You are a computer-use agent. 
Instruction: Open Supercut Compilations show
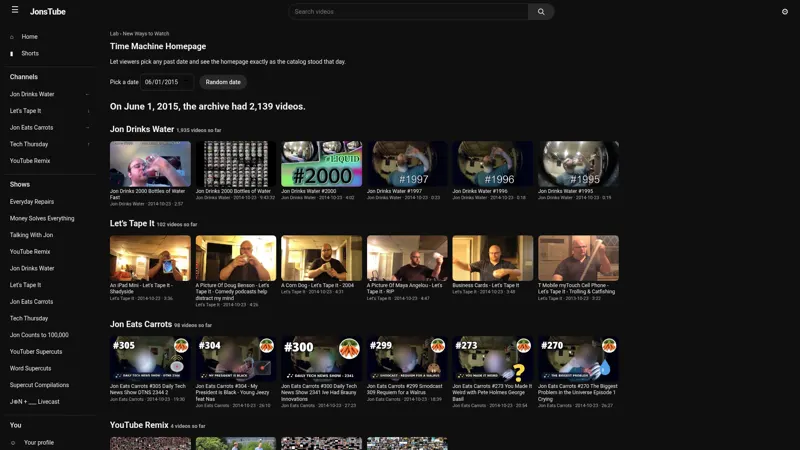39,385
